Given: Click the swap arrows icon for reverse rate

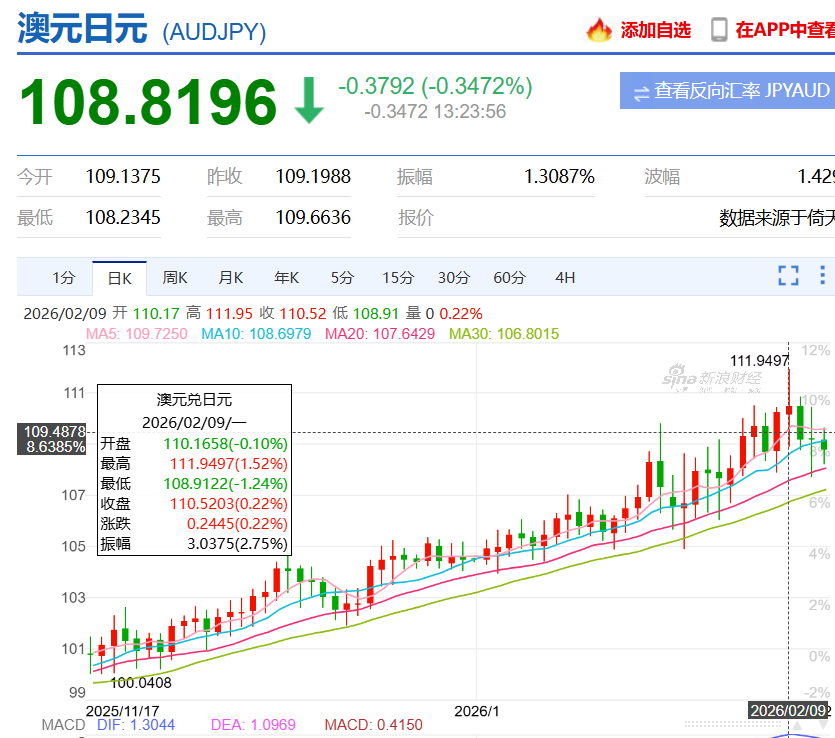Looking at the screenshot, I should (x=640, y=92).
